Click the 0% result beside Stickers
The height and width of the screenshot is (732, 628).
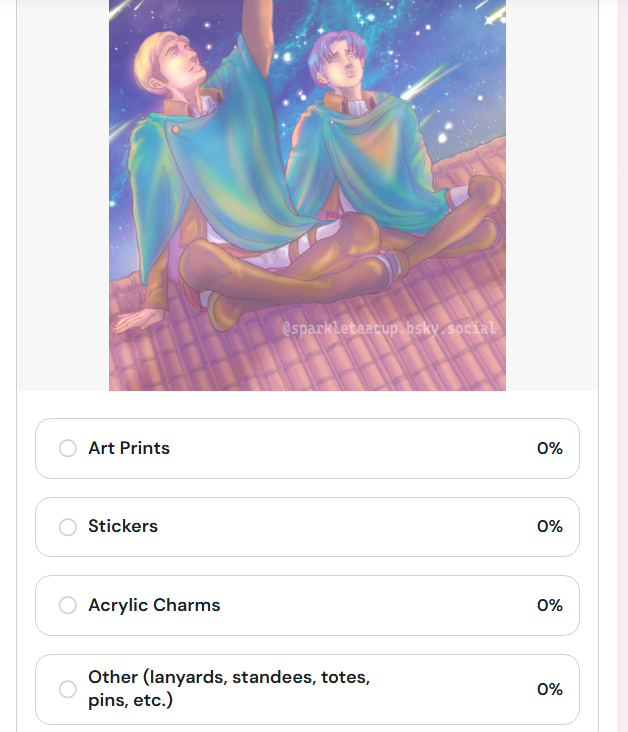coord(549,526)
